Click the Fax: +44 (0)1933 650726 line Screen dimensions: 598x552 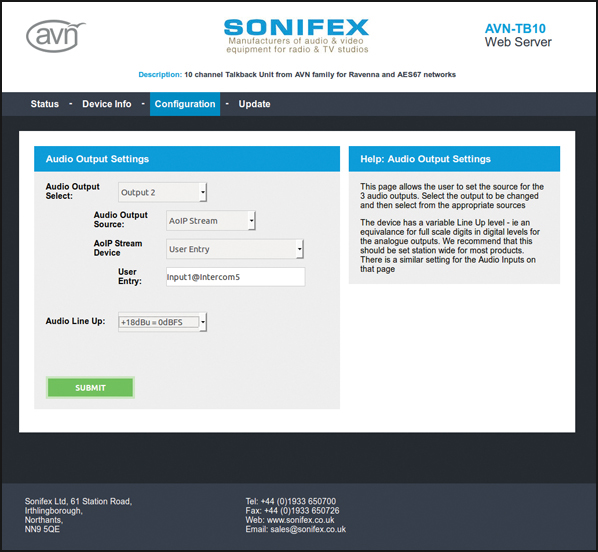pyautogui.click(x=292, y=511)
